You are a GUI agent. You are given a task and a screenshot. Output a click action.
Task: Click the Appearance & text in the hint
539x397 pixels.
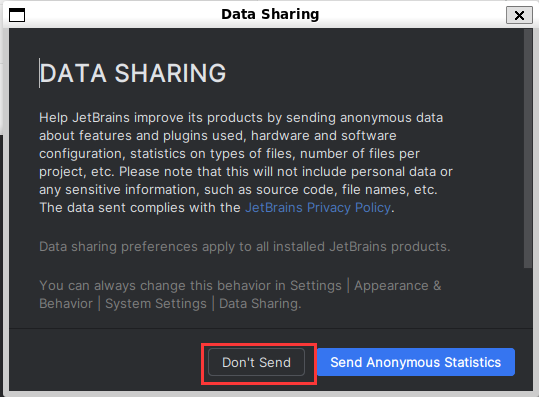[x=398, y=286]
